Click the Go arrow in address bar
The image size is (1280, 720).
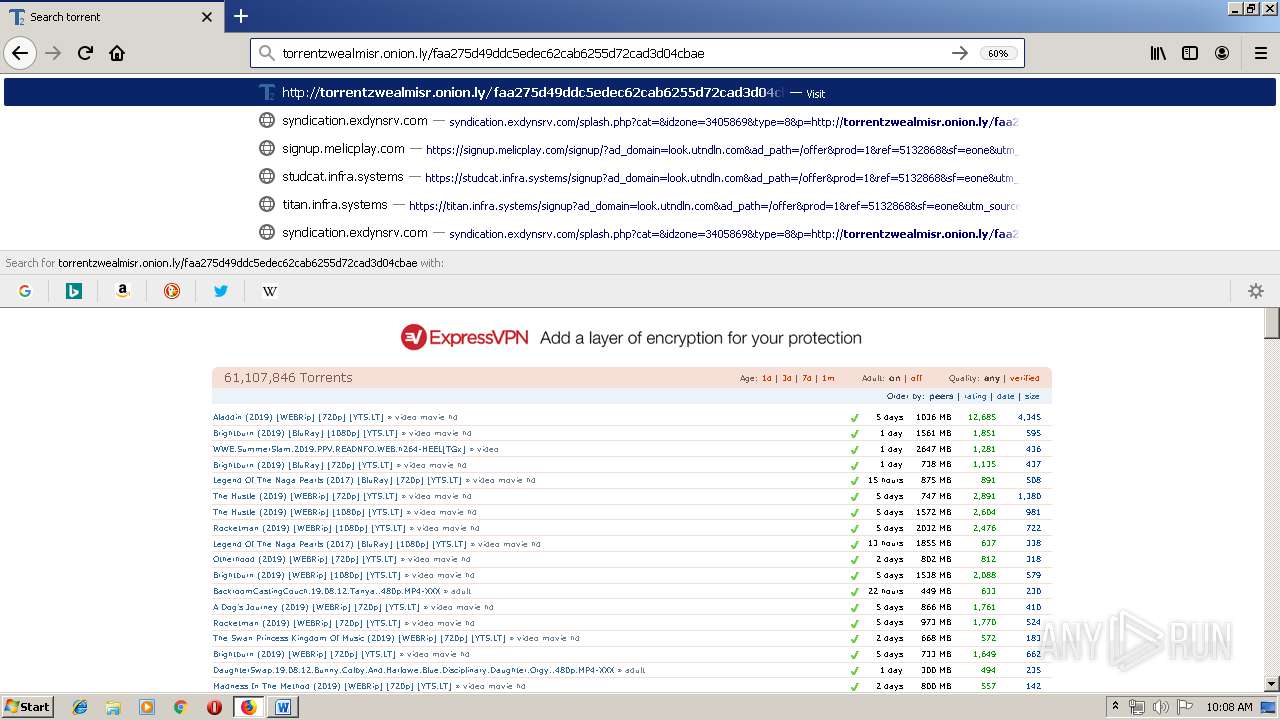[959, 53]
